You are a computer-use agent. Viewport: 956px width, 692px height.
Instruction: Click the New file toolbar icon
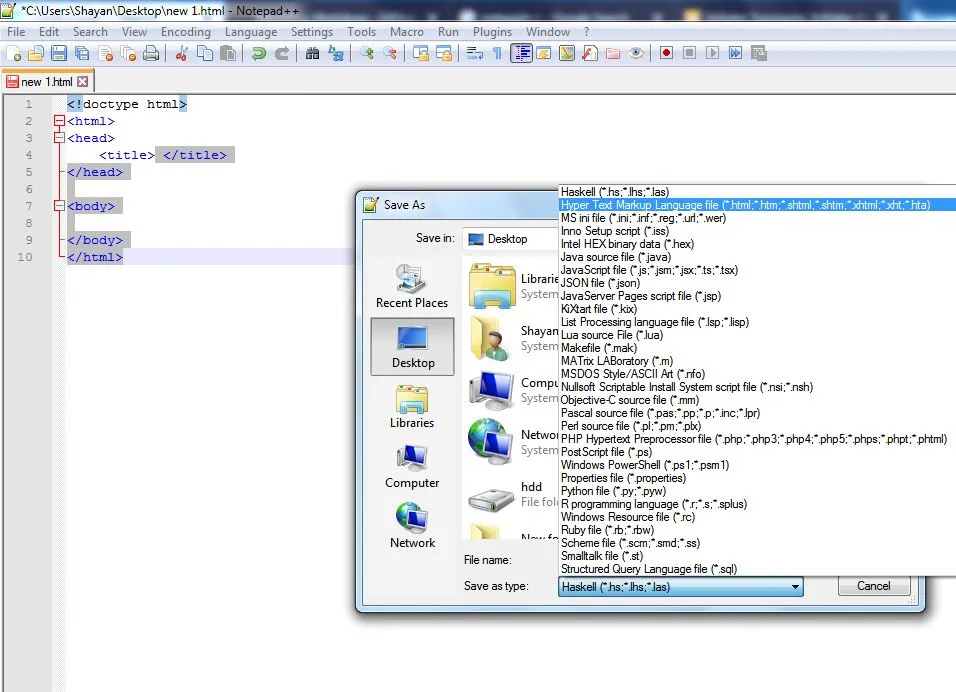pyautogui.click(x=14, y=54)
